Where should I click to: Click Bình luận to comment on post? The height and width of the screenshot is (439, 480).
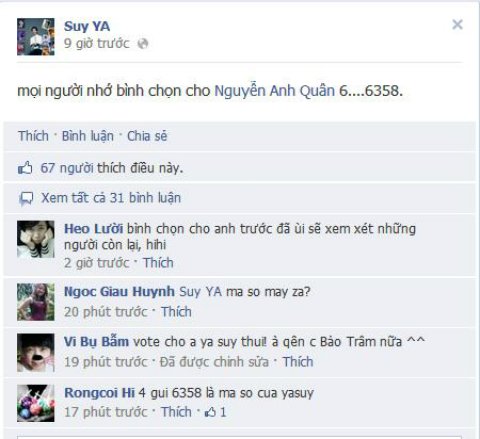88,136
